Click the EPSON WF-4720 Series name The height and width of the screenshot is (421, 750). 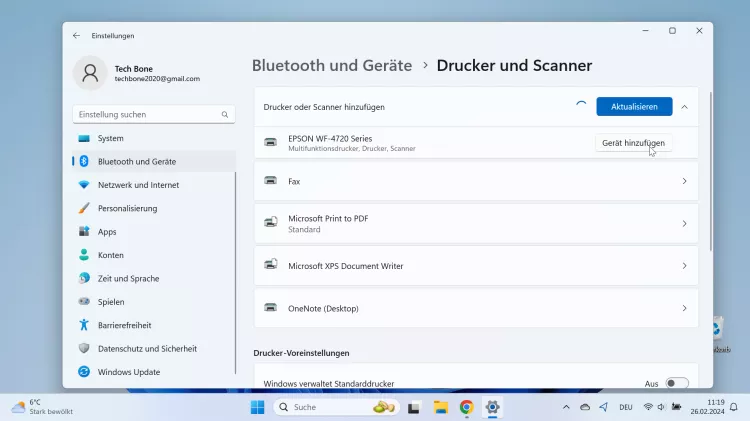(330, 138)
